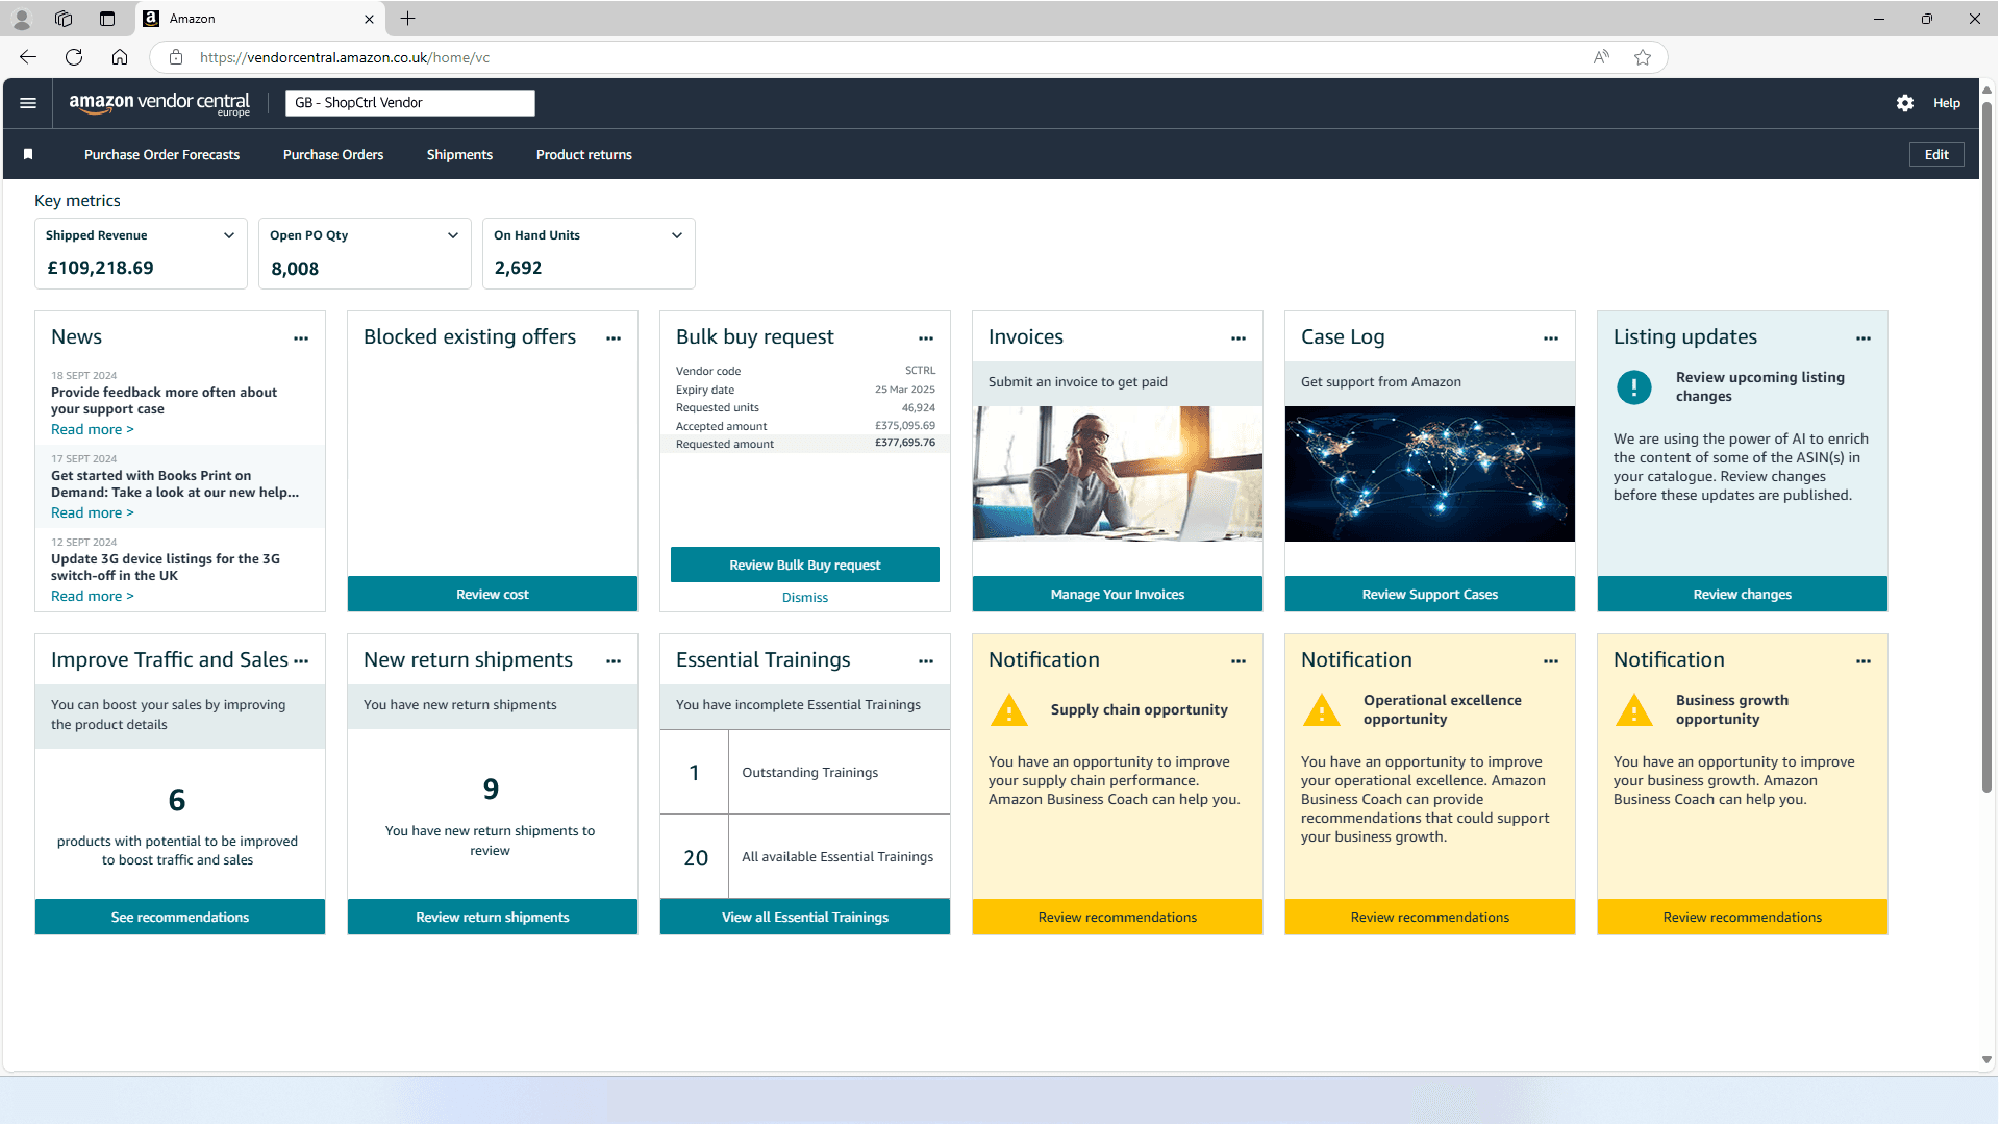Open the GB - ShopCtrl Vendor account selector
1999x1124 pixels.
pyautogui.click(x=410, y=103)
